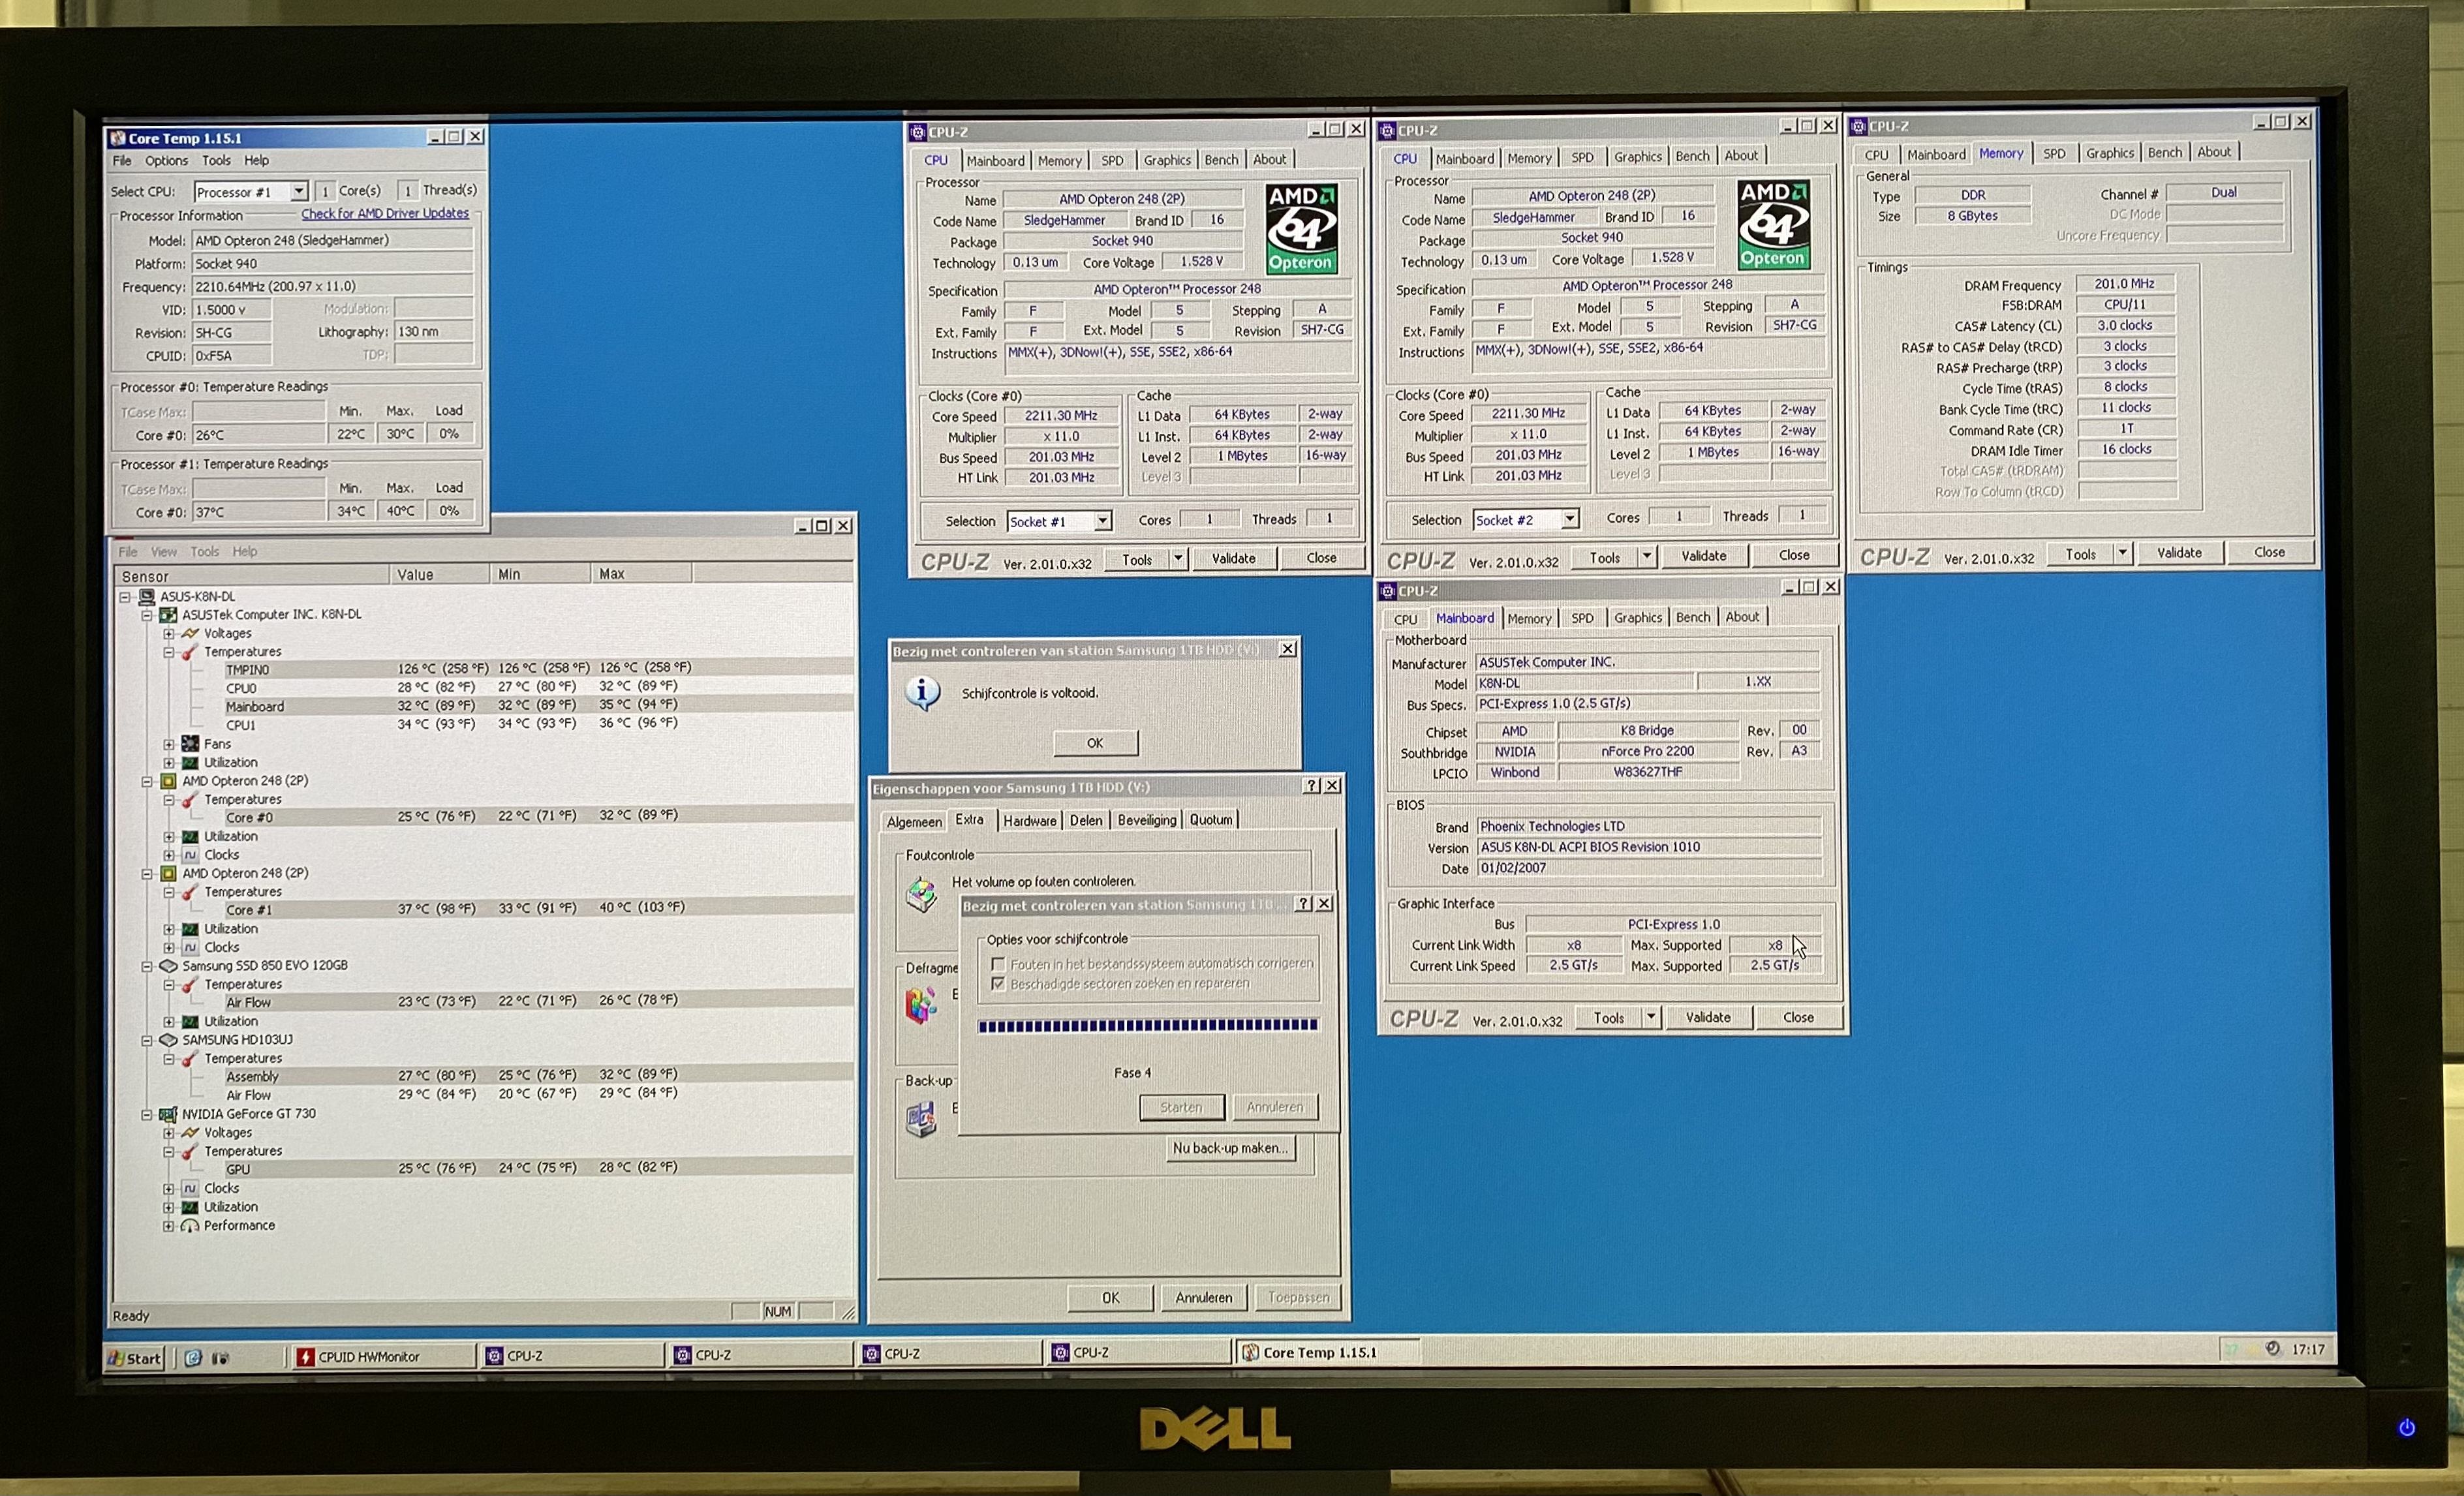The width and height of the screenshot is (2464, 1496).
Task: Click the Back-up icon in properties dialog
Action: click(x=921, y=1119)
